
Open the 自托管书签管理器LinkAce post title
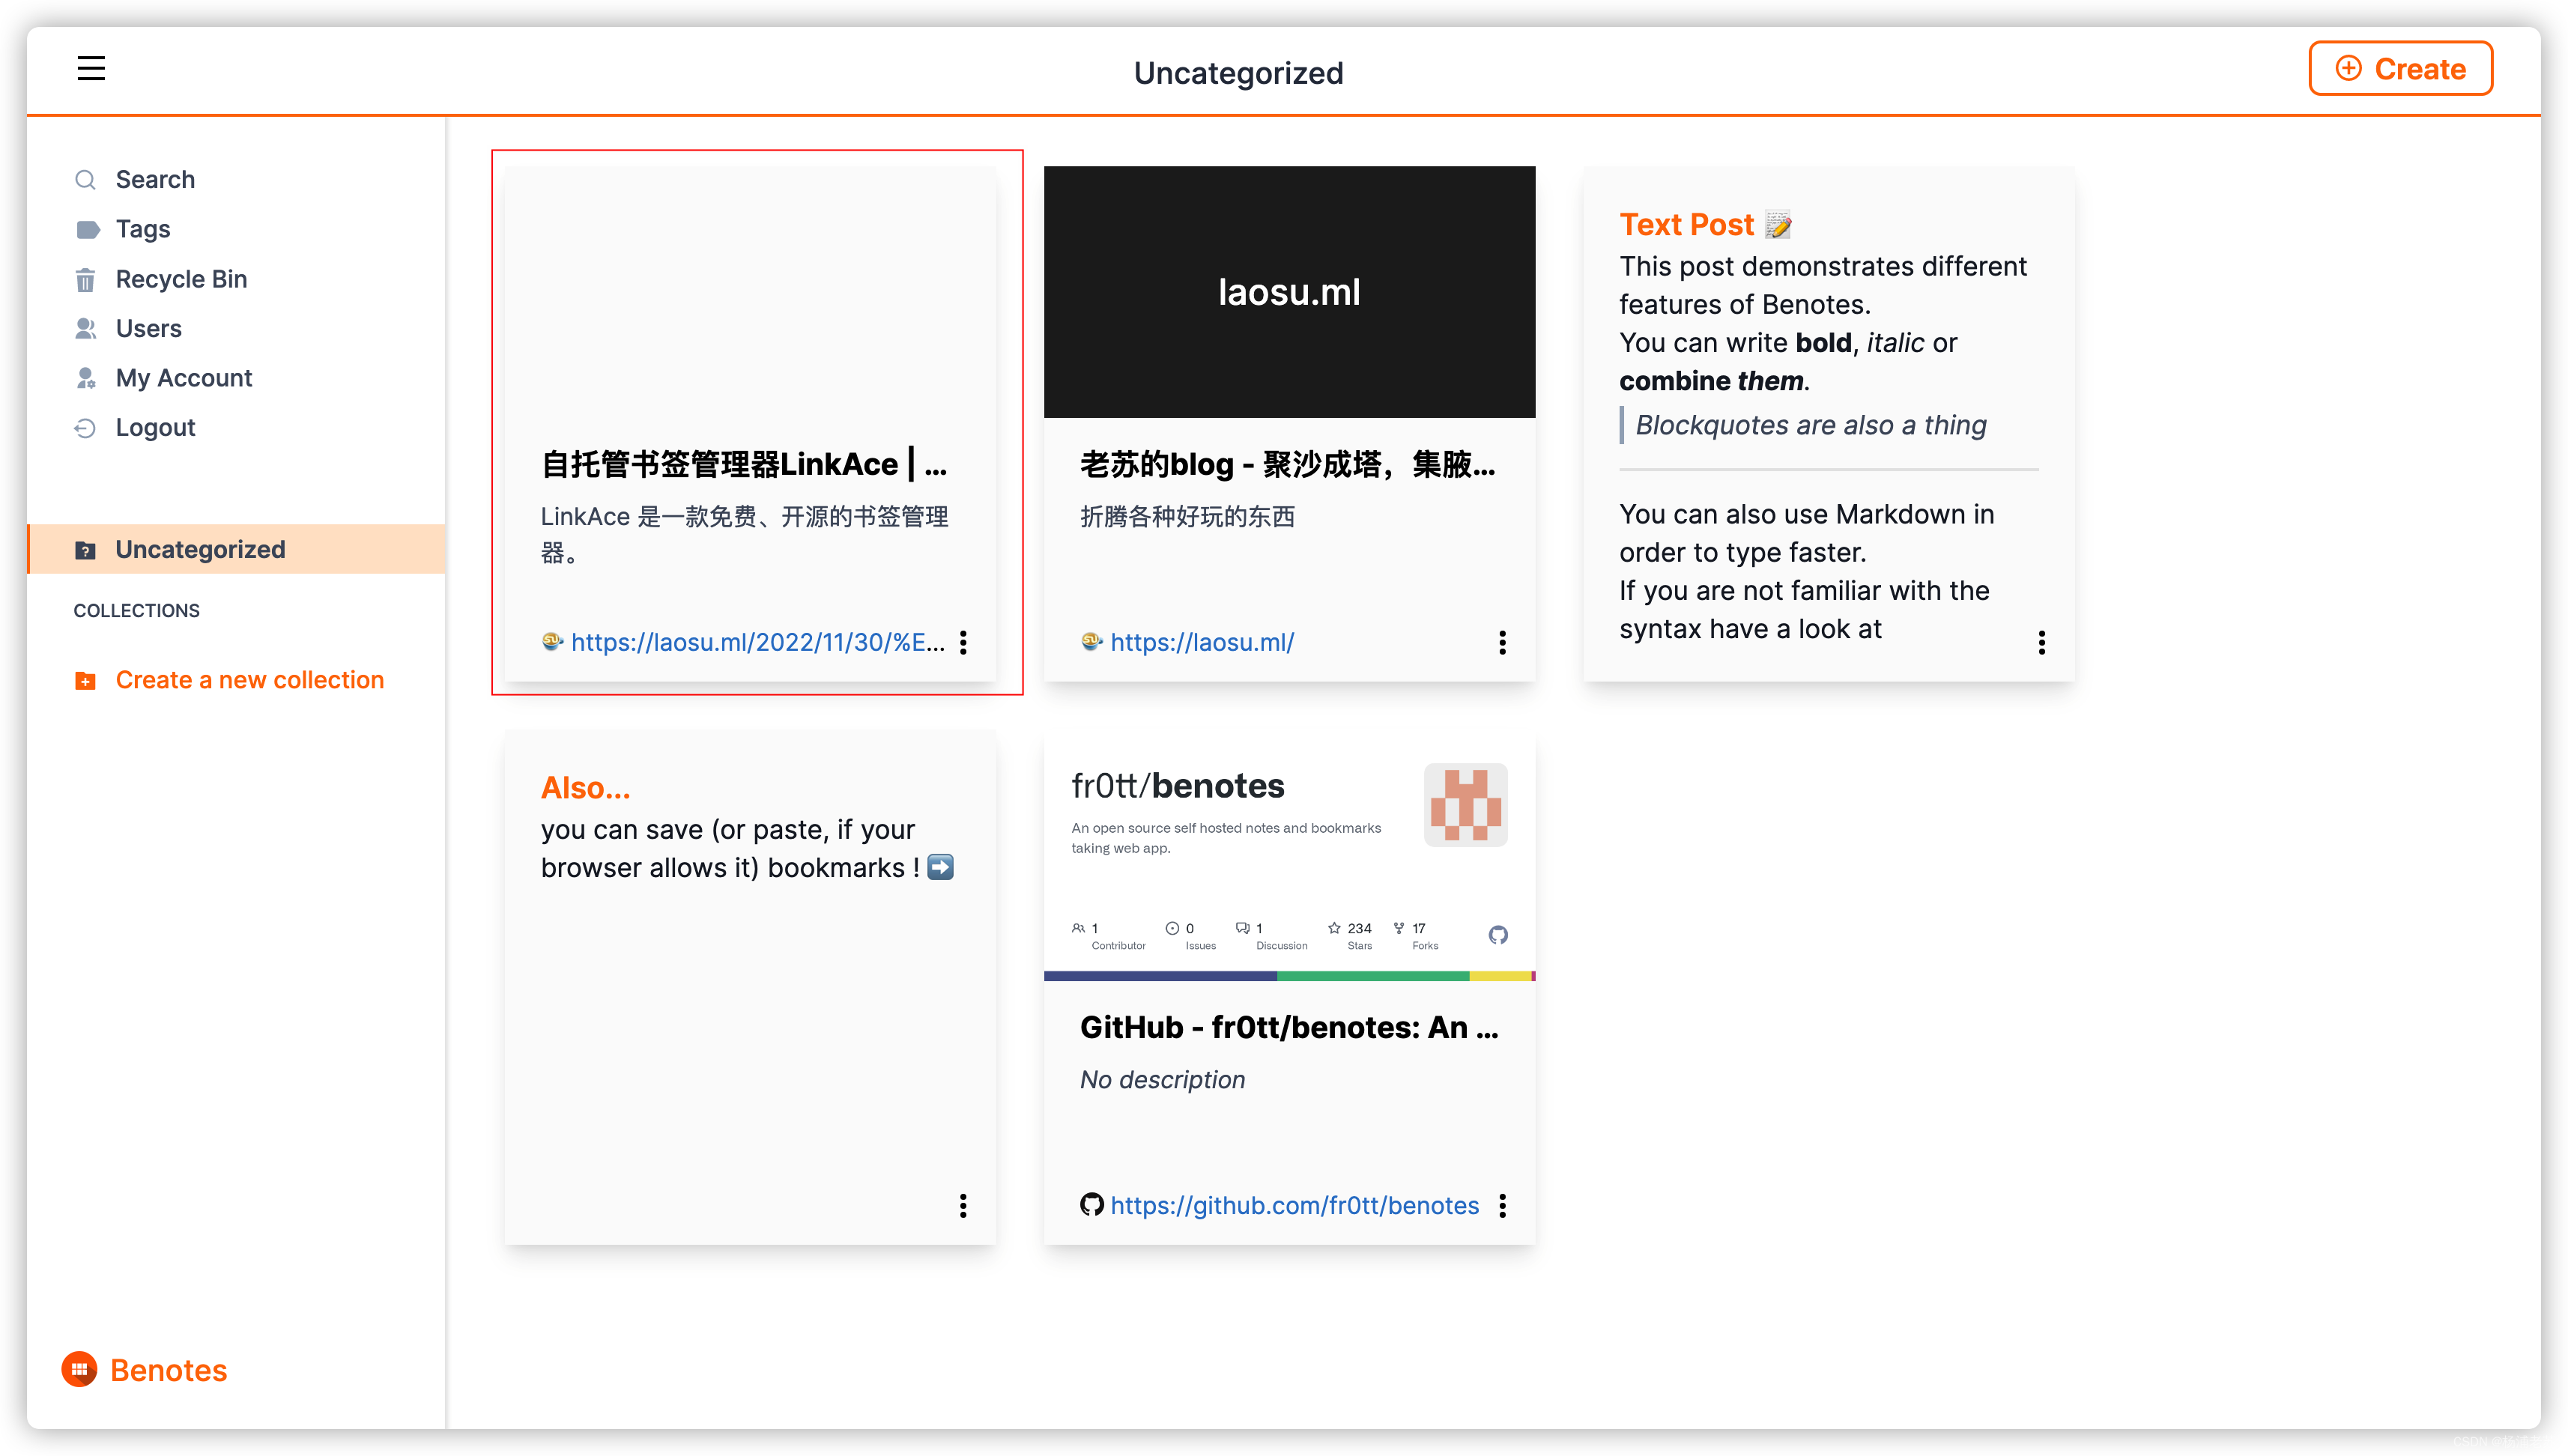click(744, 464)
